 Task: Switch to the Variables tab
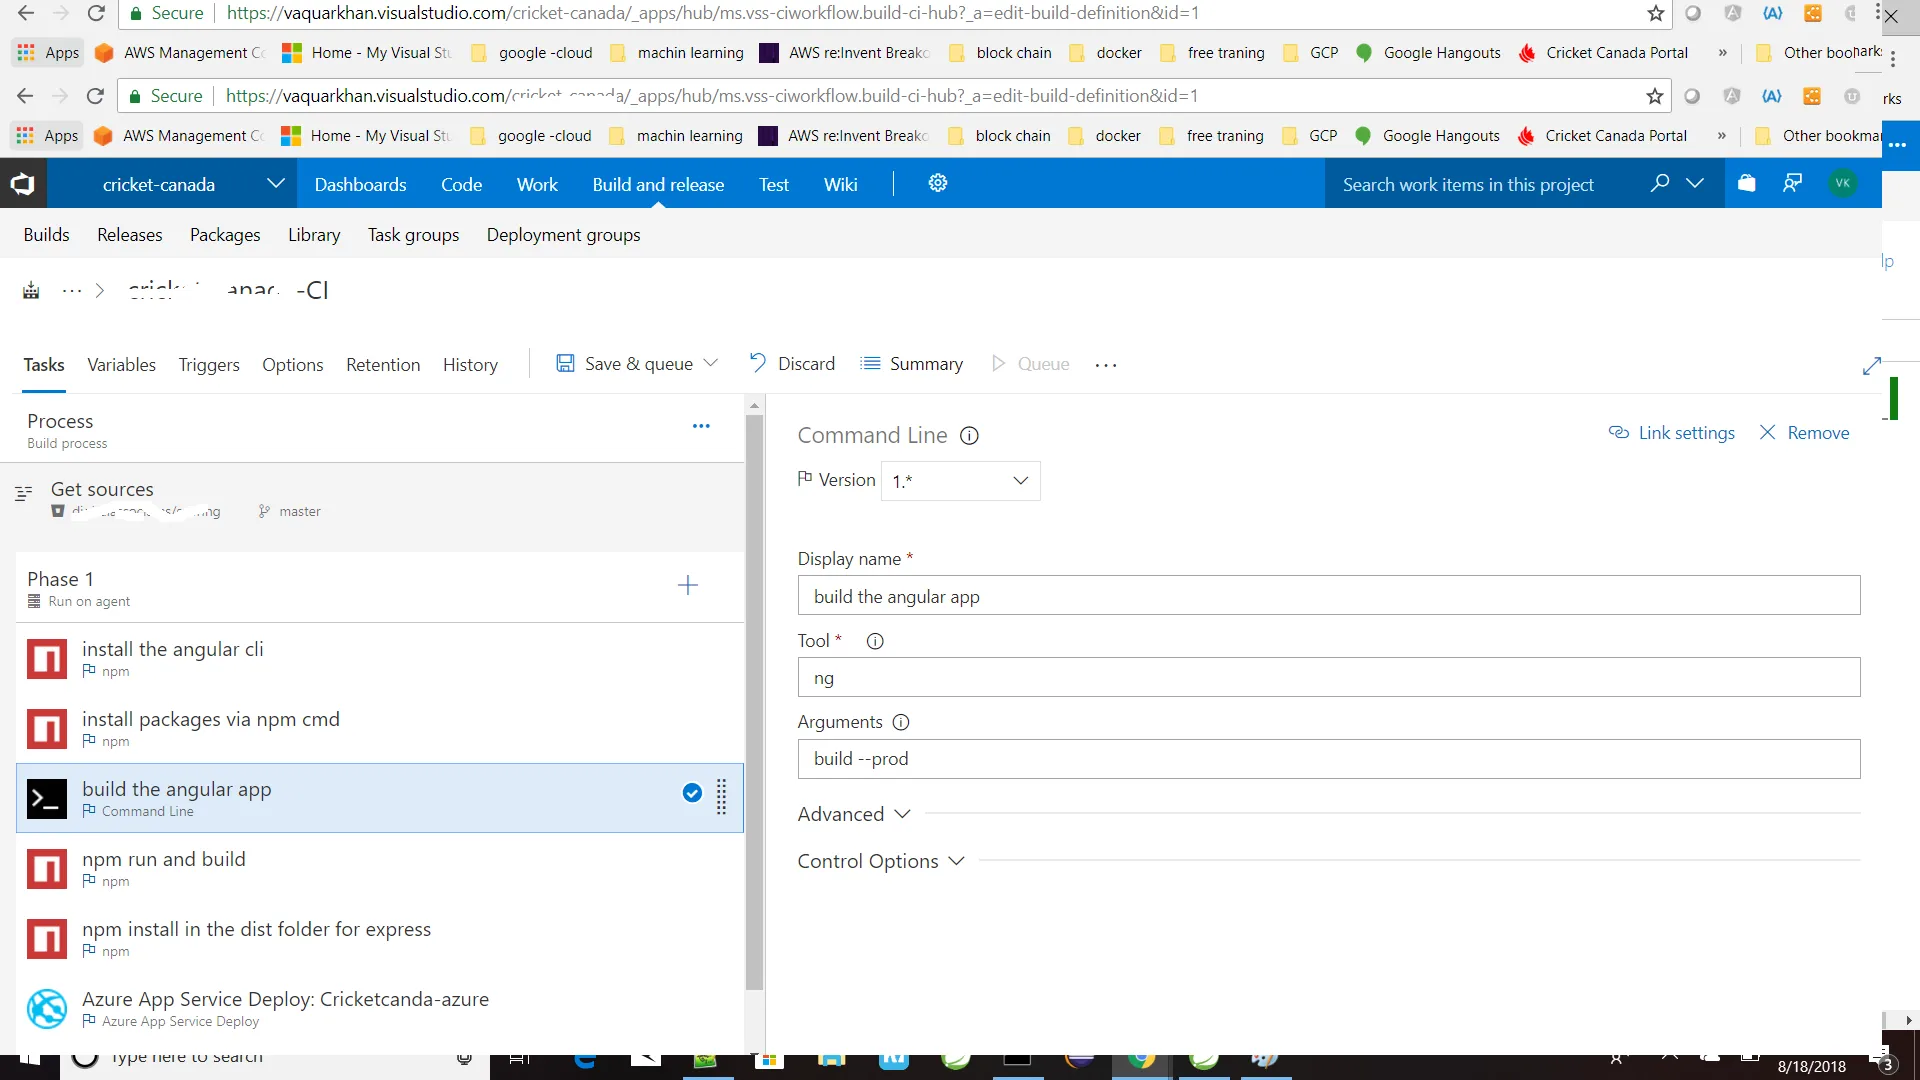[x=121, y=365]
